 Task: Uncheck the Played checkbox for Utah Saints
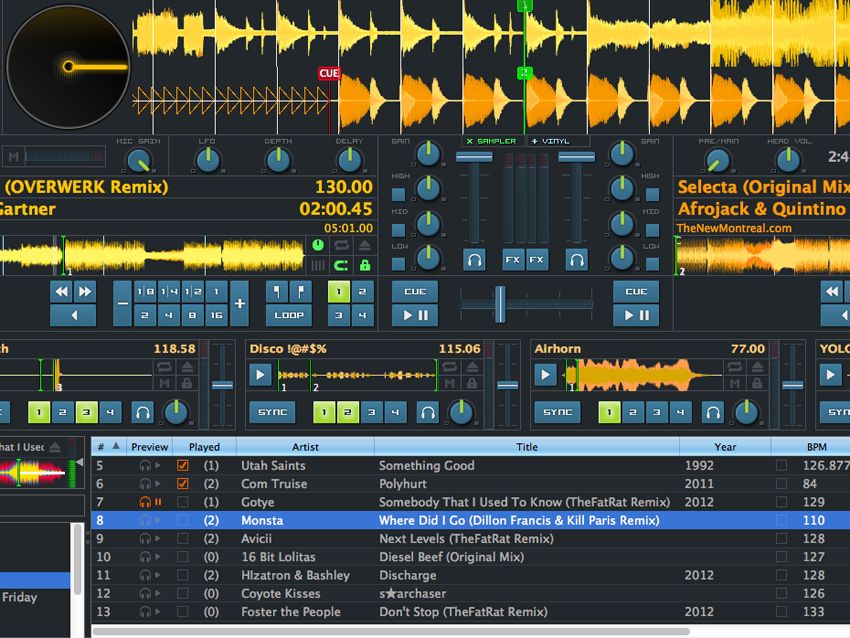(181, 465)
